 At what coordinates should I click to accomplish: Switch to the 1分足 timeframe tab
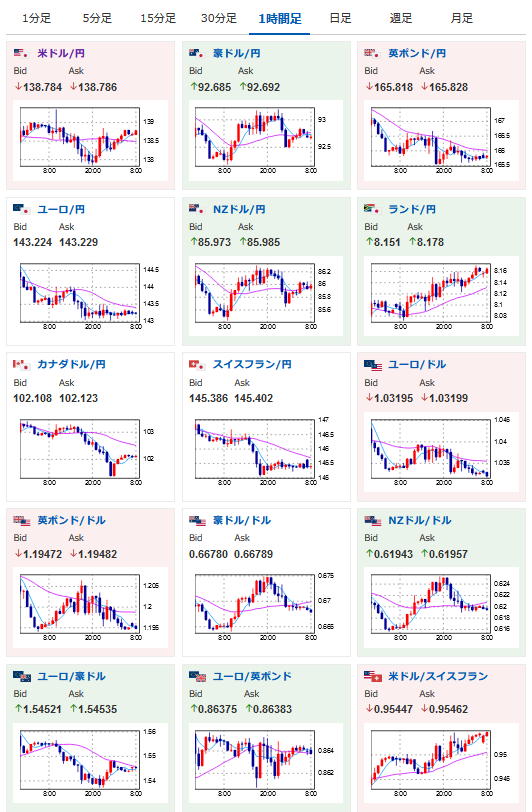coord(36,18)
